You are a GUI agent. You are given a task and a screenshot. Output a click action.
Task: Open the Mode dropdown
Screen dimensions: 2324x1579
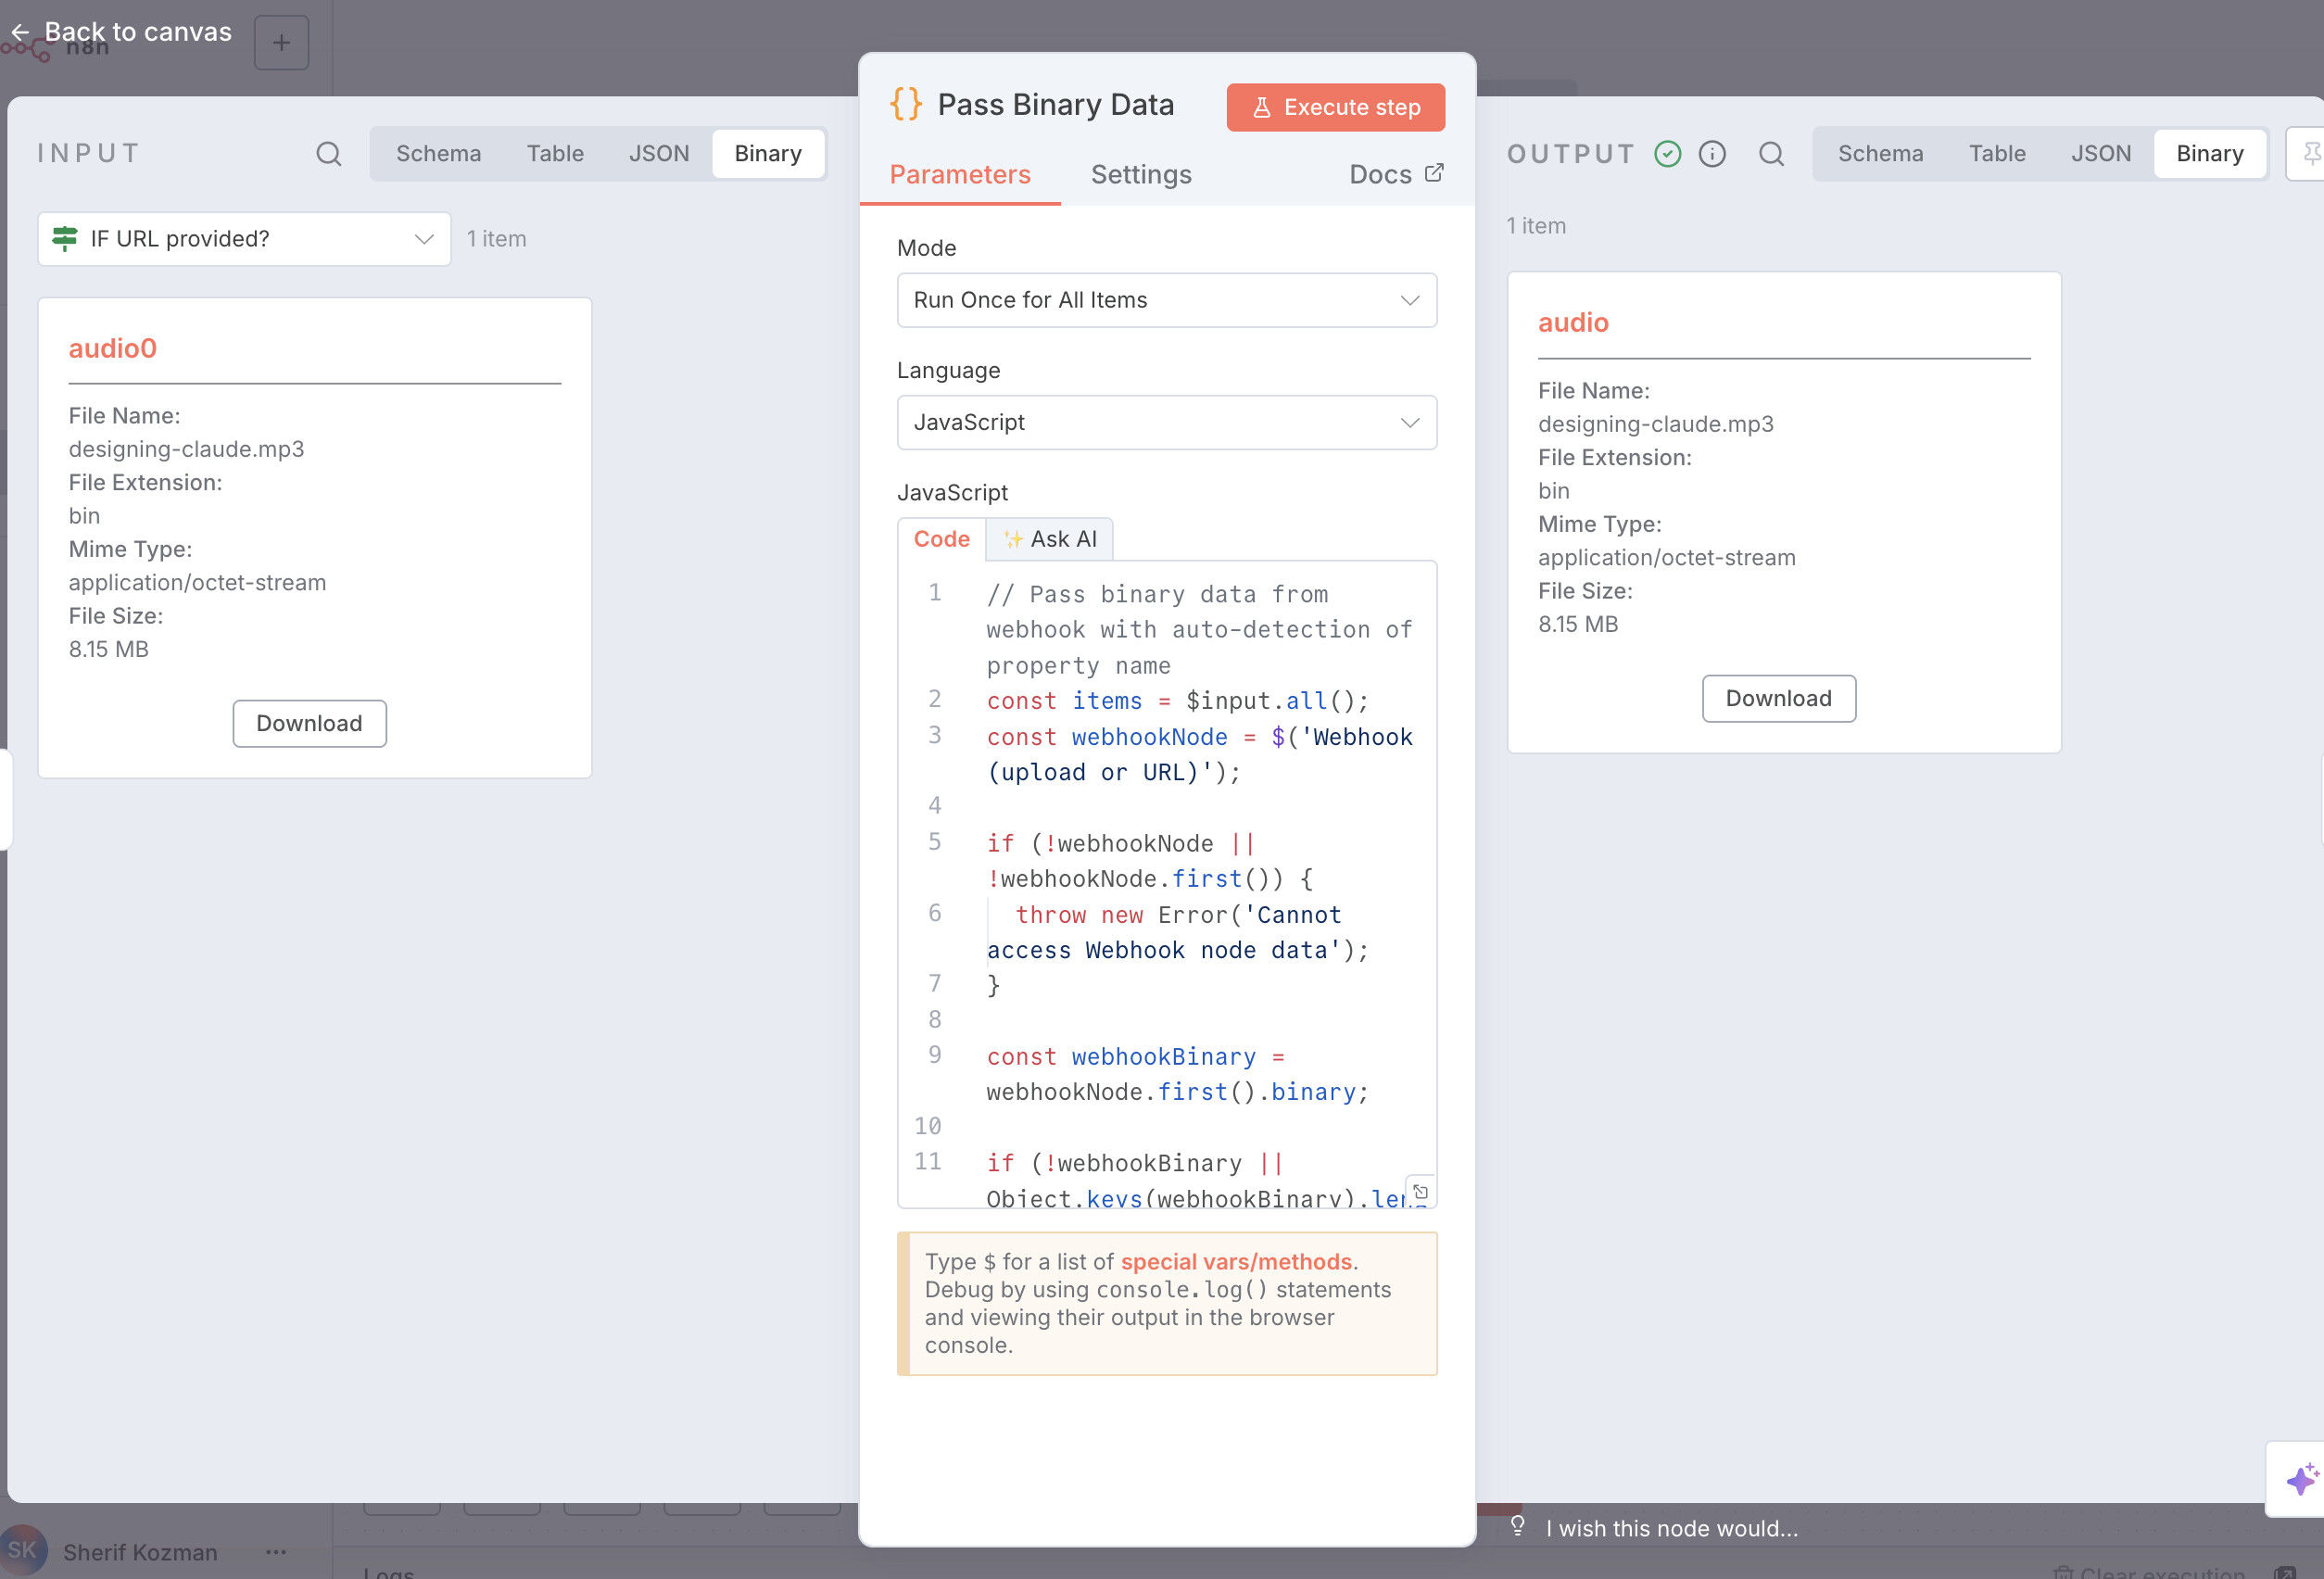tap(1166, 300)
